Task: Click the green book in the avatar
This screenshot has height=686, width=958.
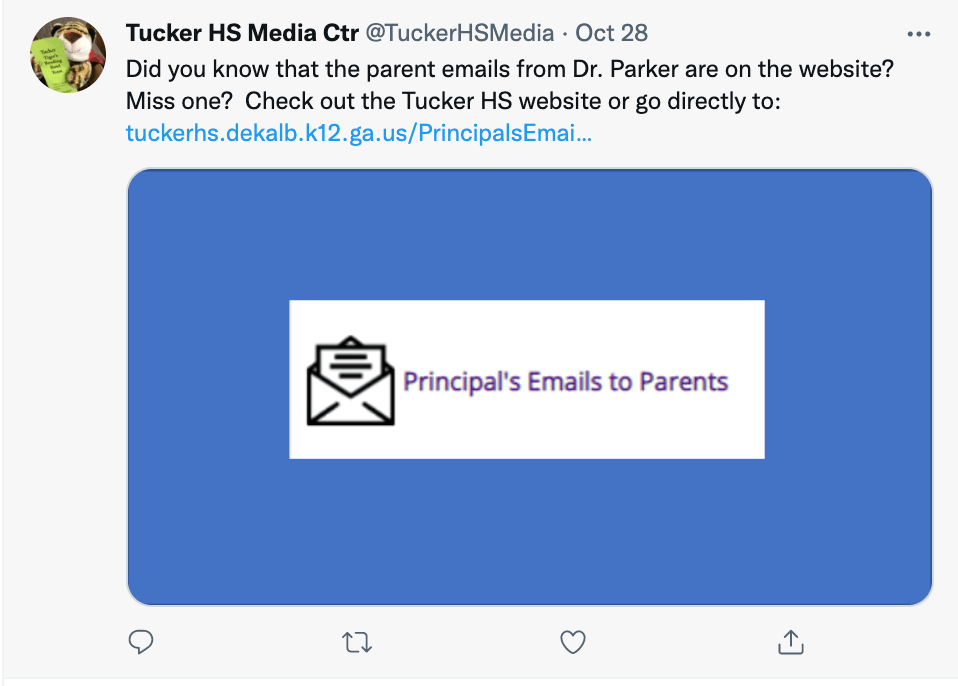Action: click(x=50, y=68)
